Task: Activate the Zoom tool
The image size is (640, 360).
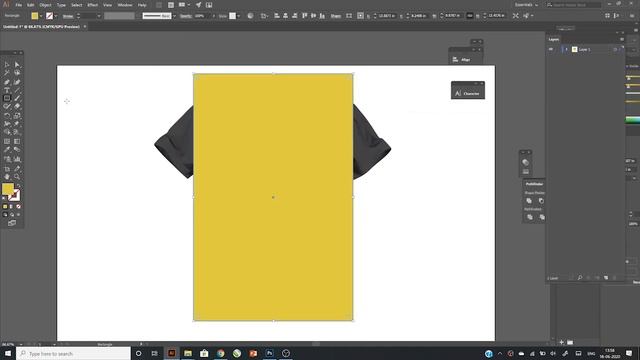Action: point(17,177)
